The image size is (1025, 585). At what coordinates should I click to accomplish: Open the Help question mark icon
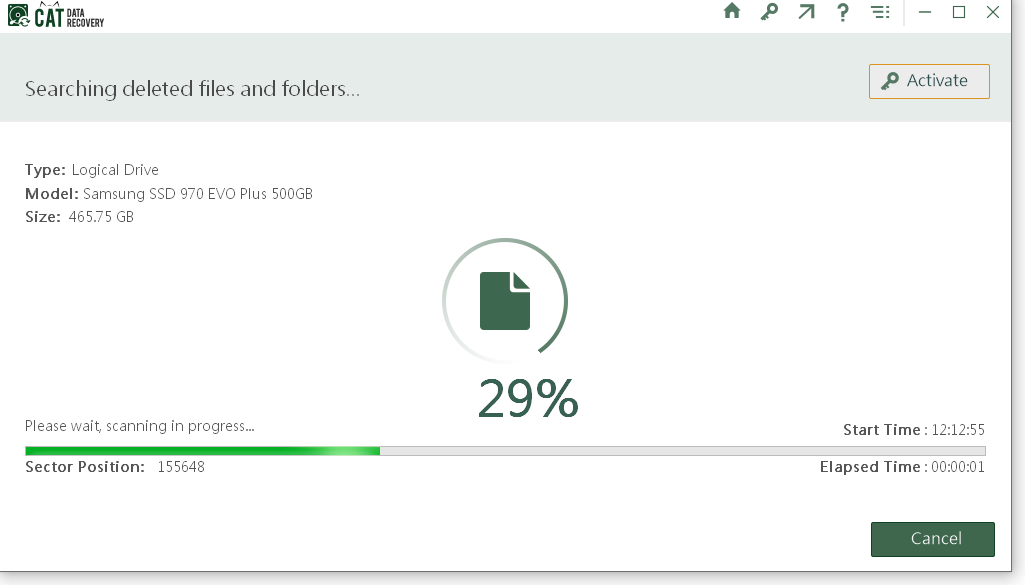click(843, 12)
